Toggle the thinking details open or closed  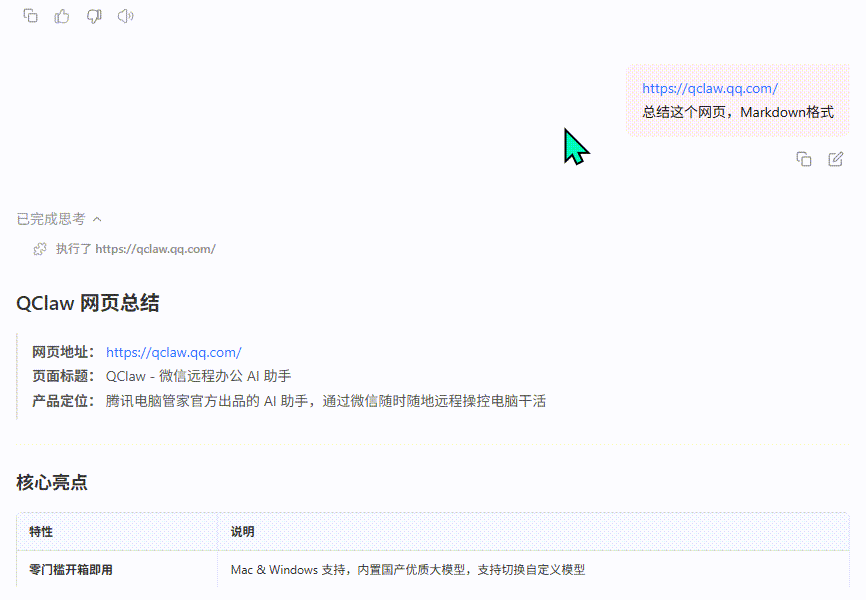(97, 218)
